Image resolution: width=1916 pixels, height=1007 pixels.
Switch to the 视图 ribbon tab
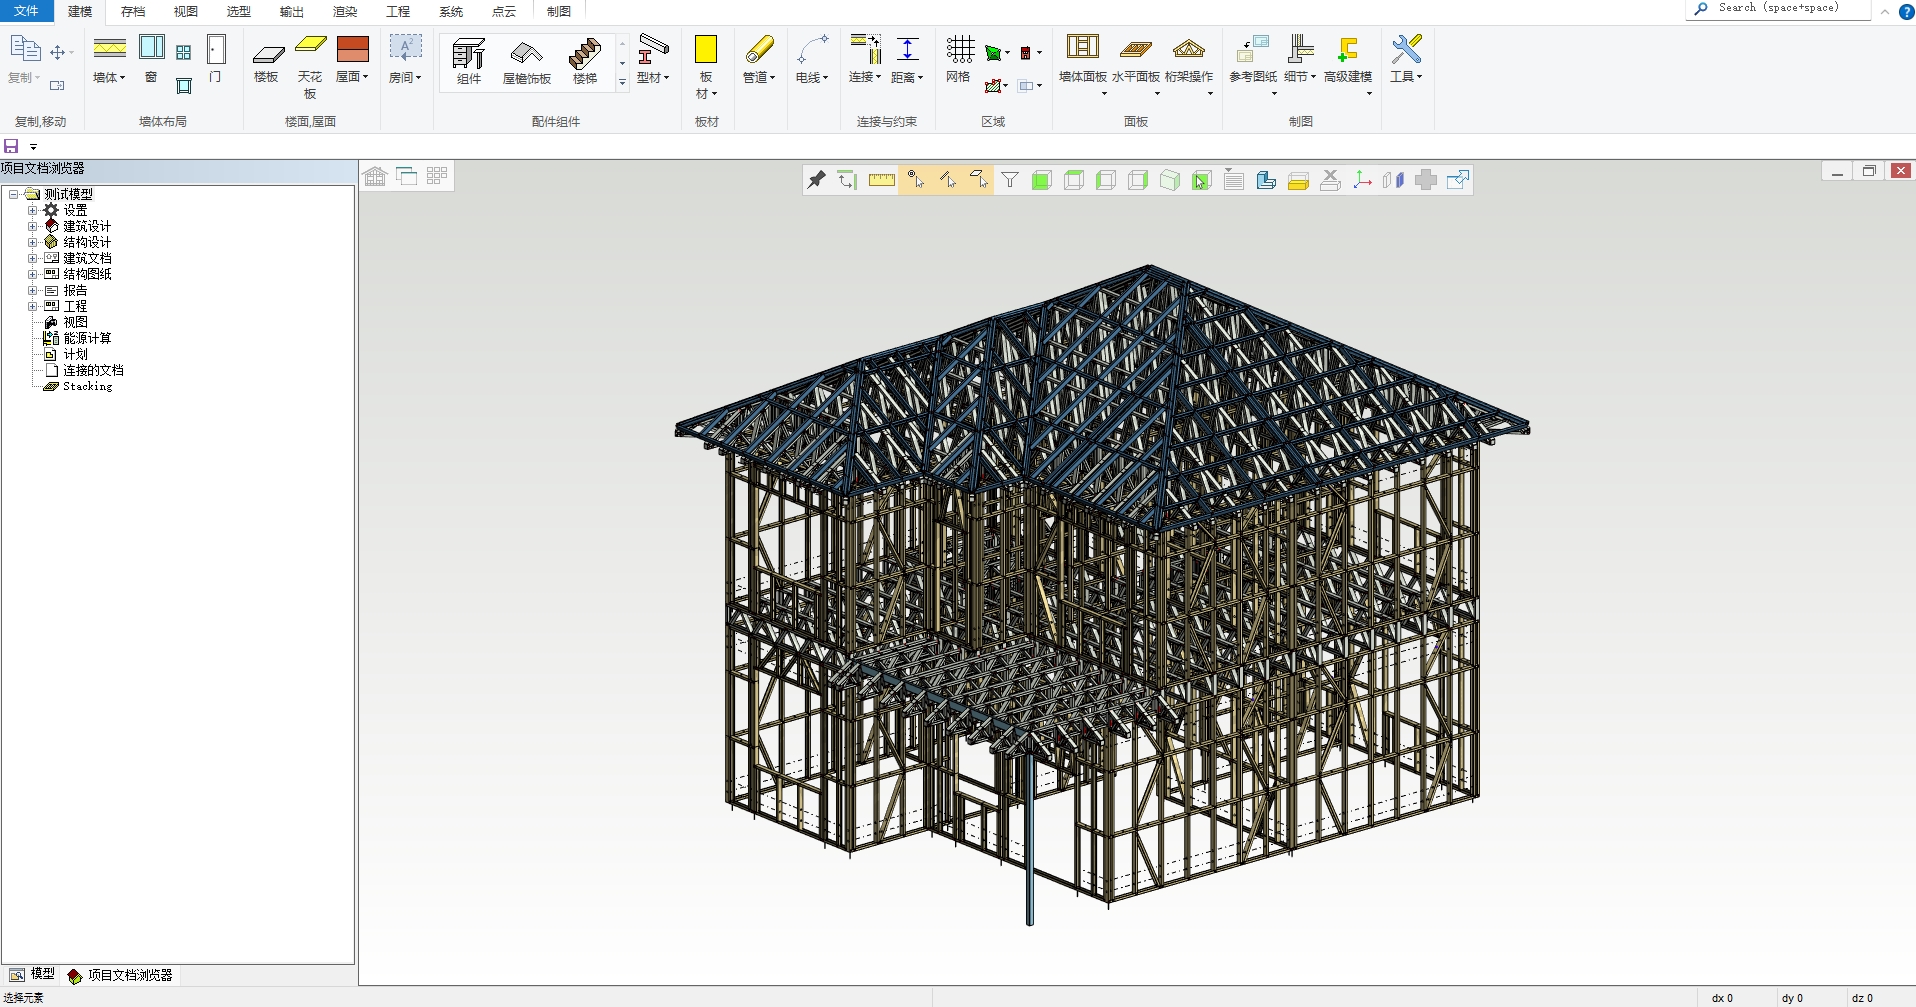[x=186, y=12]
